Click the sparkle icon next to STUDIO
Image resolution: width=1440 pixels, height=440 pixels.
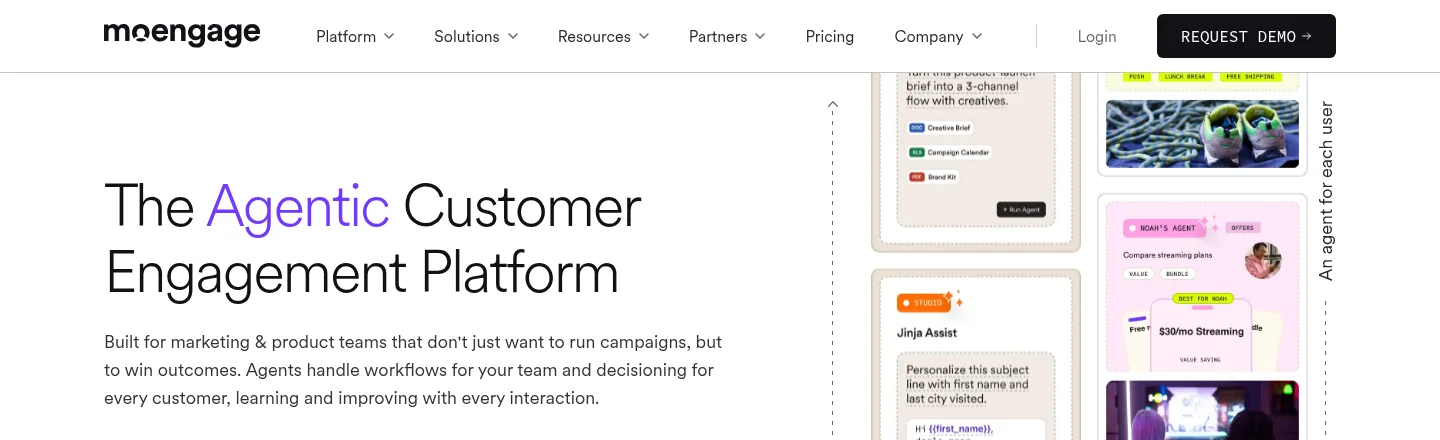pyautogui.click(x=954, y=298)
